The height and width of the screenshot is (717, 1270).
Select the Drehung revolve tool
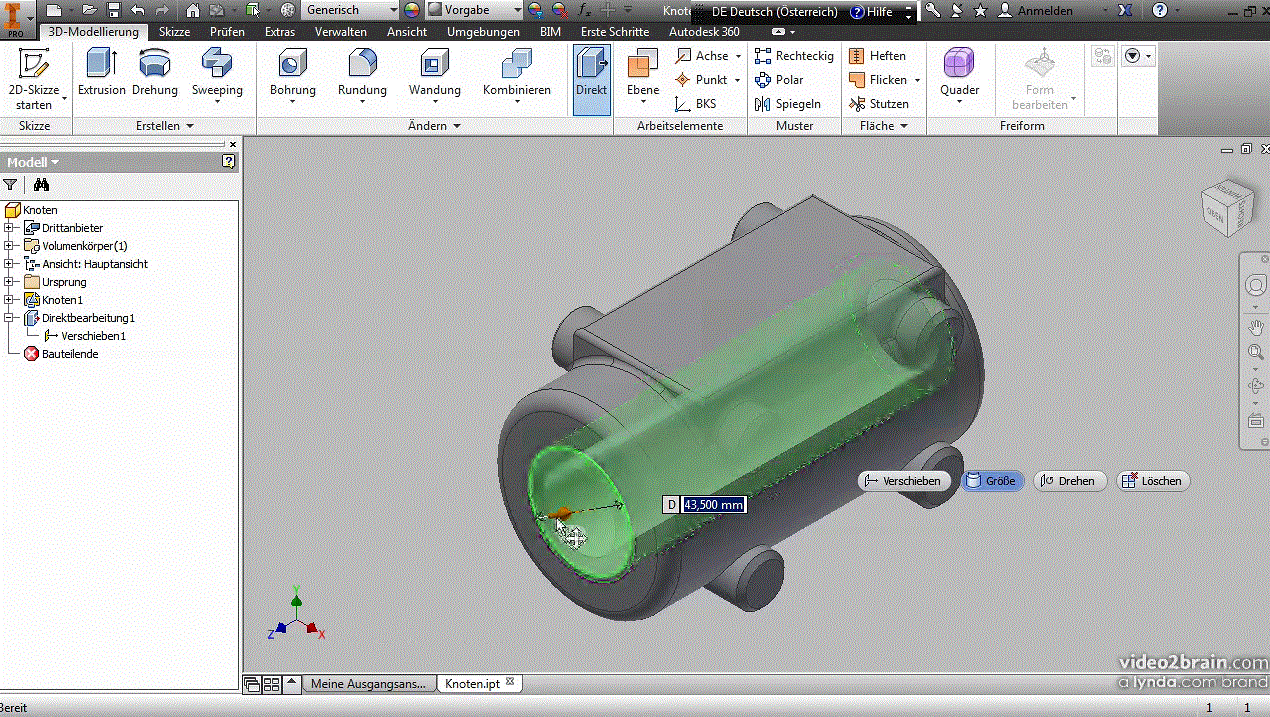pyautogui.click(x=155, y=73)
